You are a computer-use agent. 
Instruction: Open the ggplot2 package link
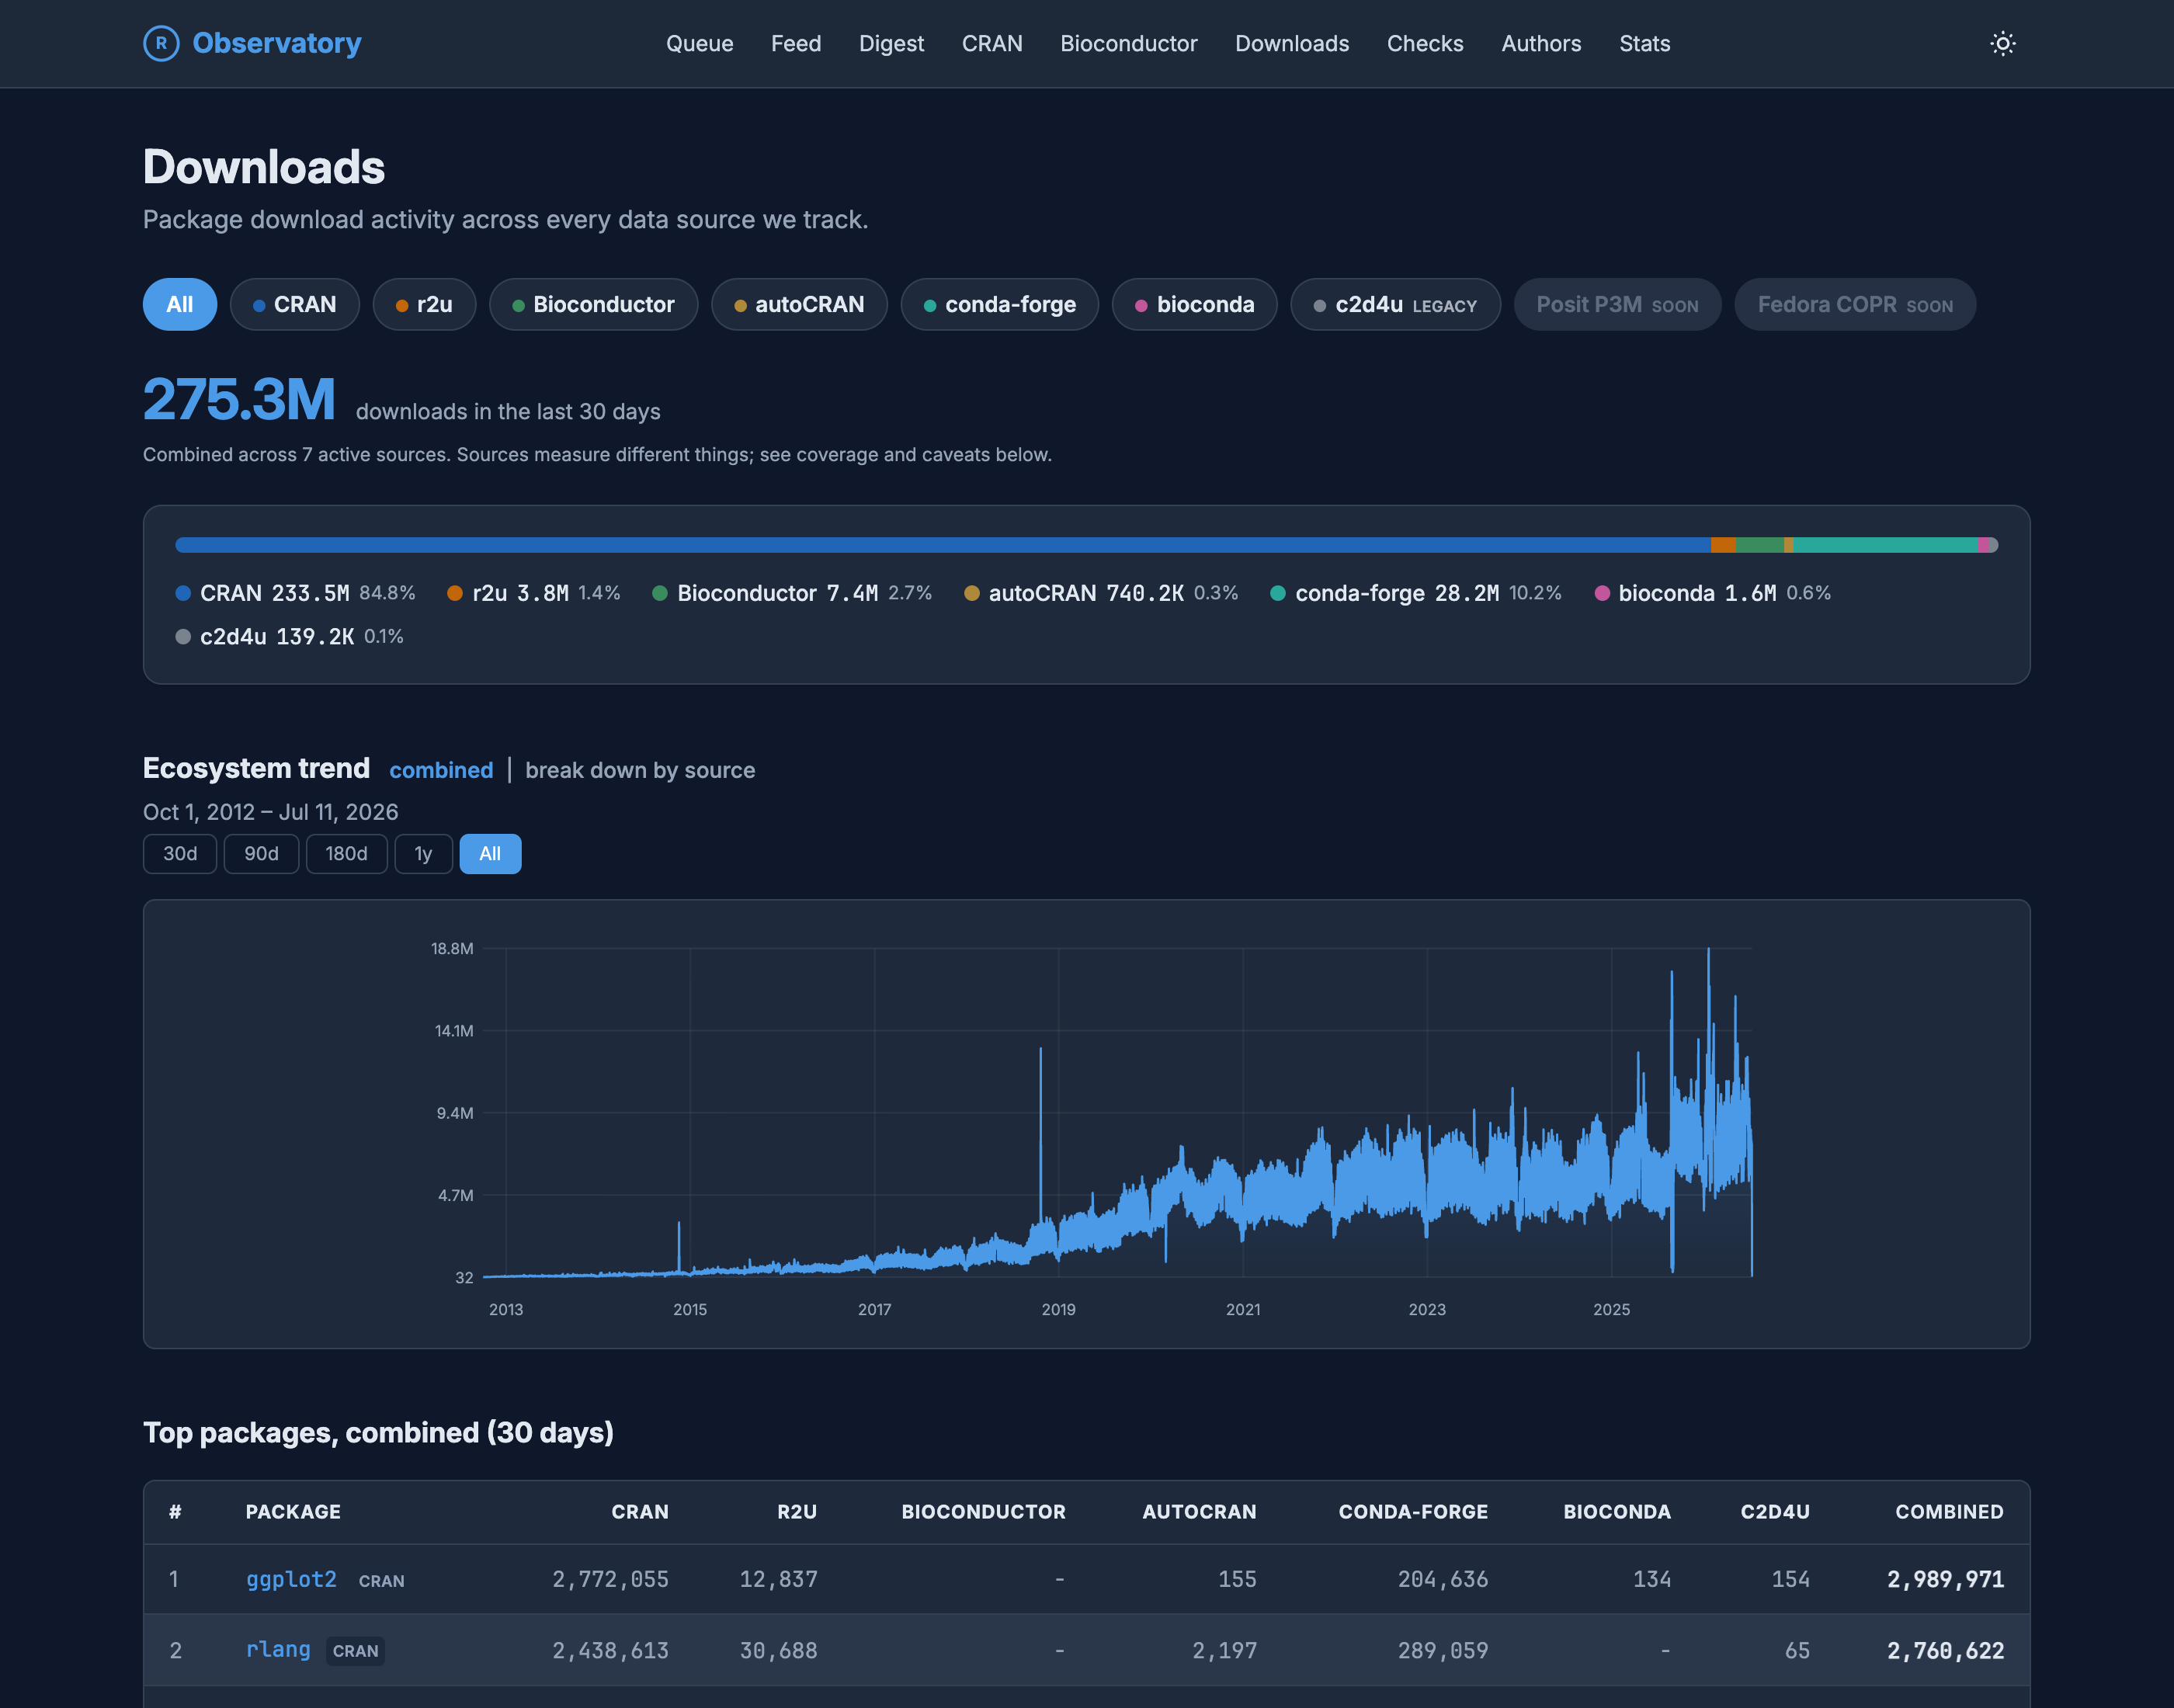point(291,1579)
